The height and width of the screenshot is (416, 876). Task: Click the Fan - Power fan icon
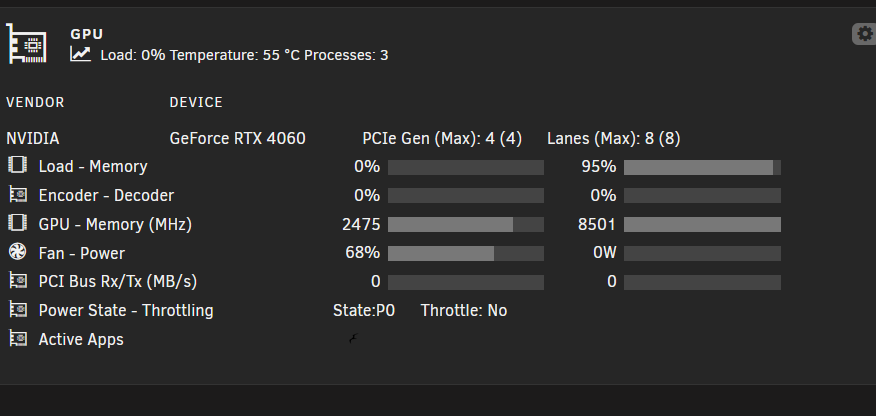(x=18, y=252)
